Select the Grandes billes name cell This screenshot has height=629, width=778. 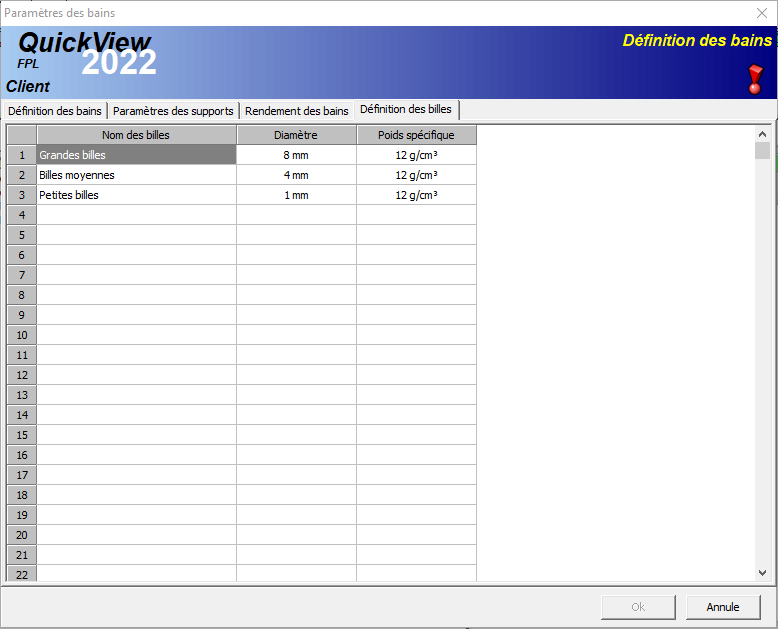point(136,155)
